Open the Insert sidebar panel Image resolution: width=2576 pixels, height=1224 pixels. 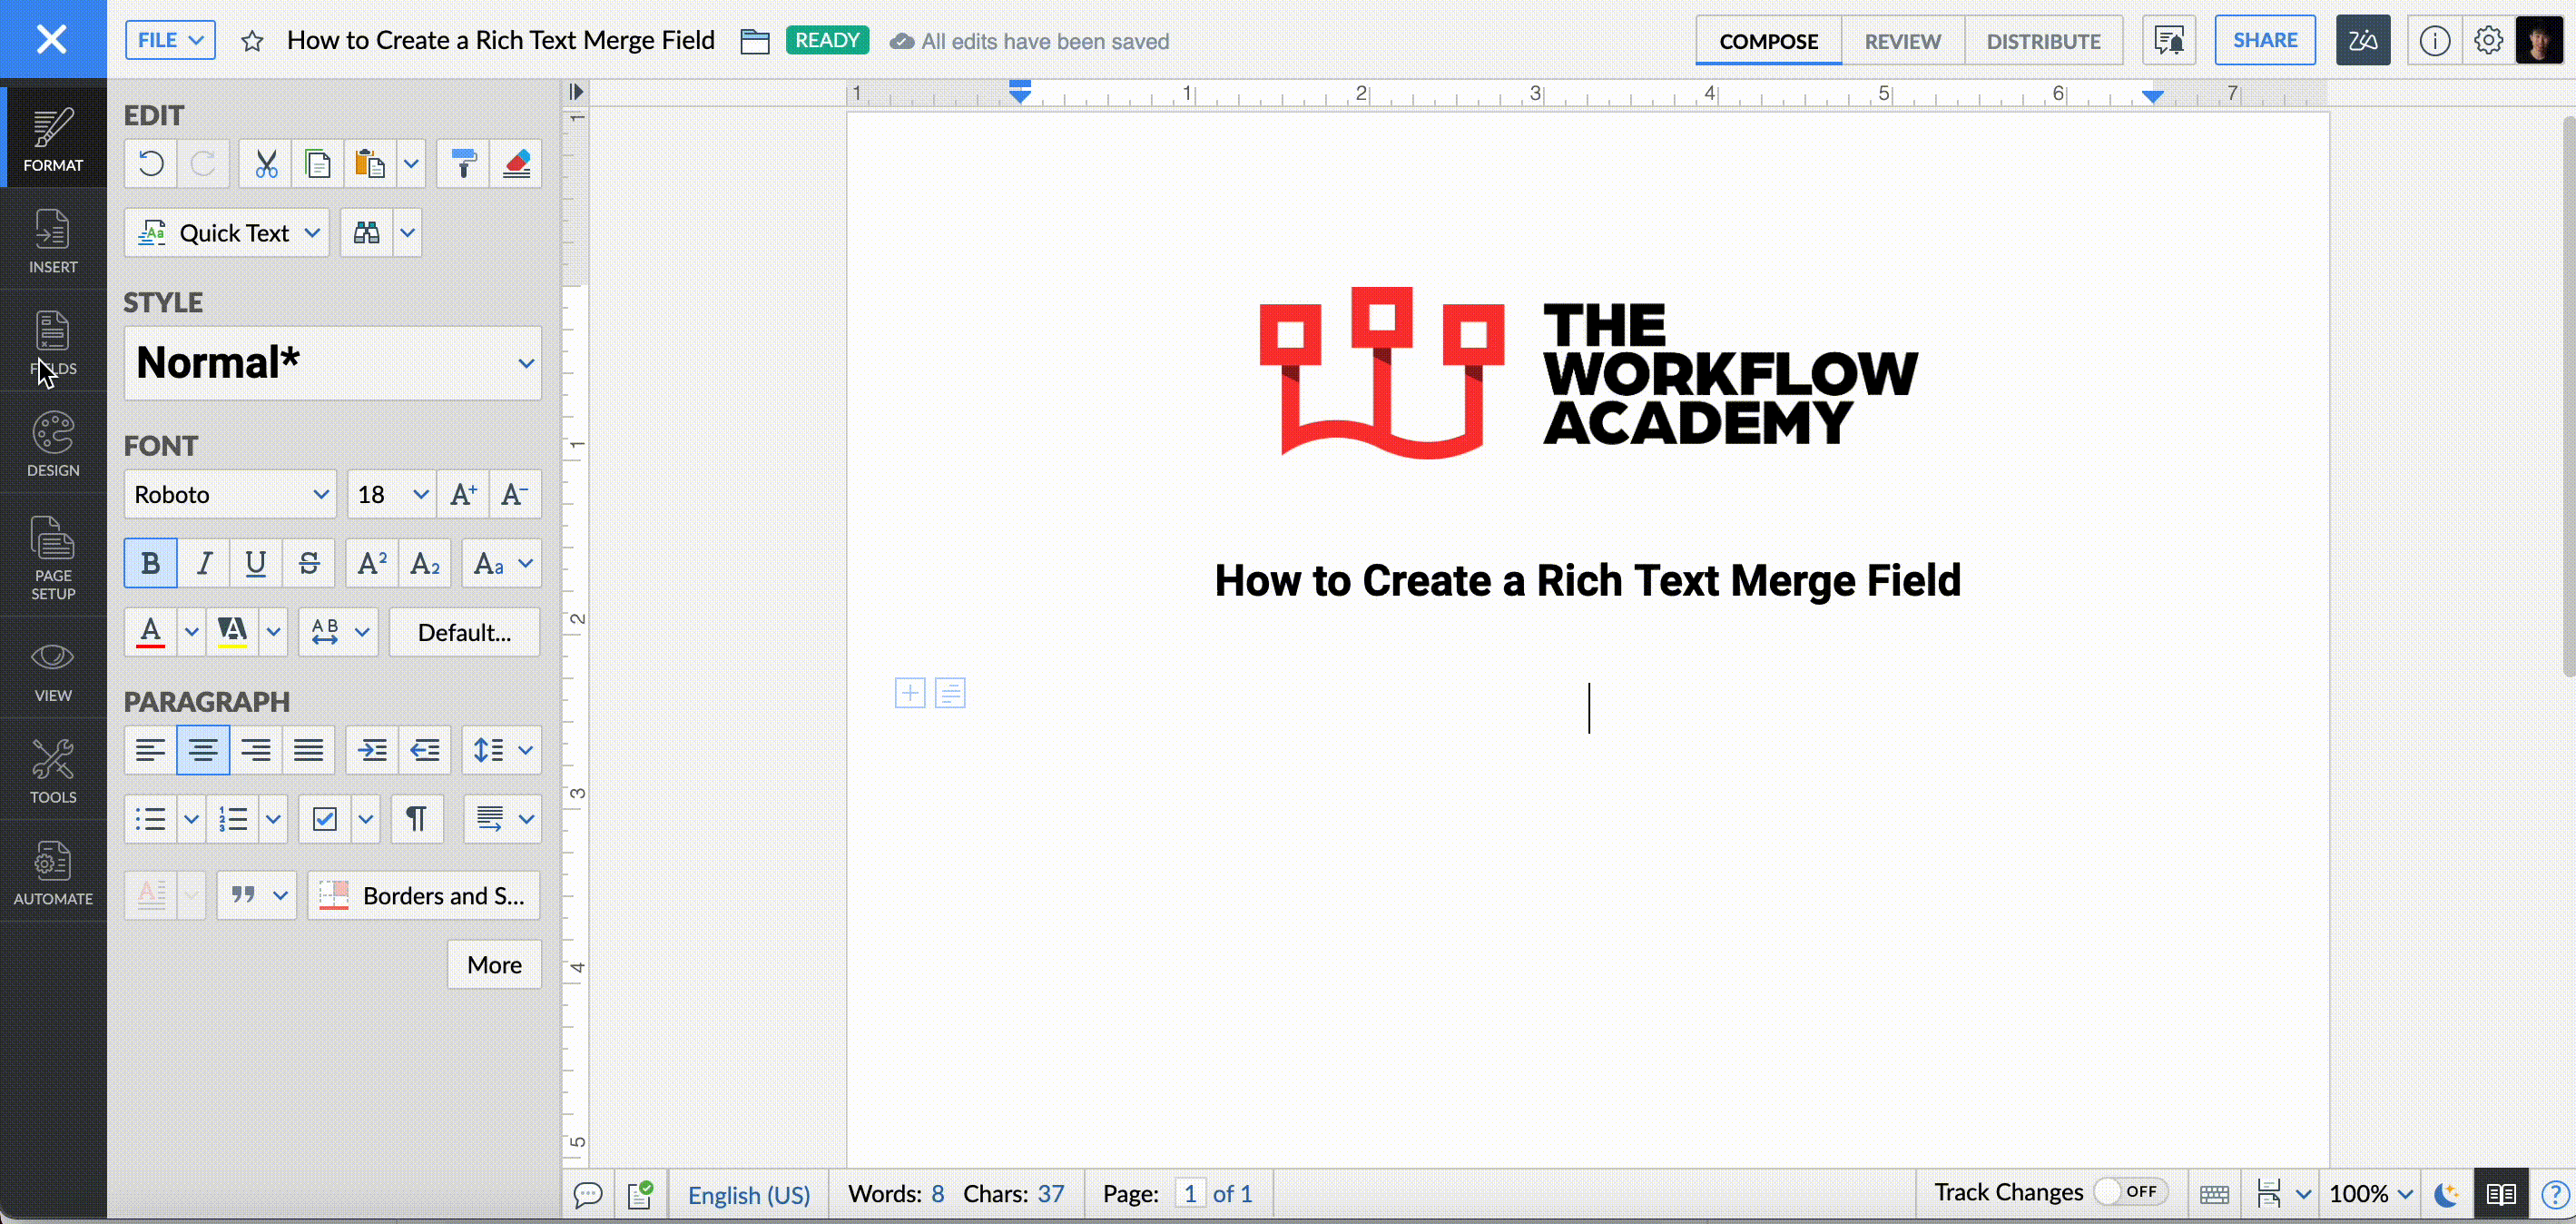click(53, 241)
